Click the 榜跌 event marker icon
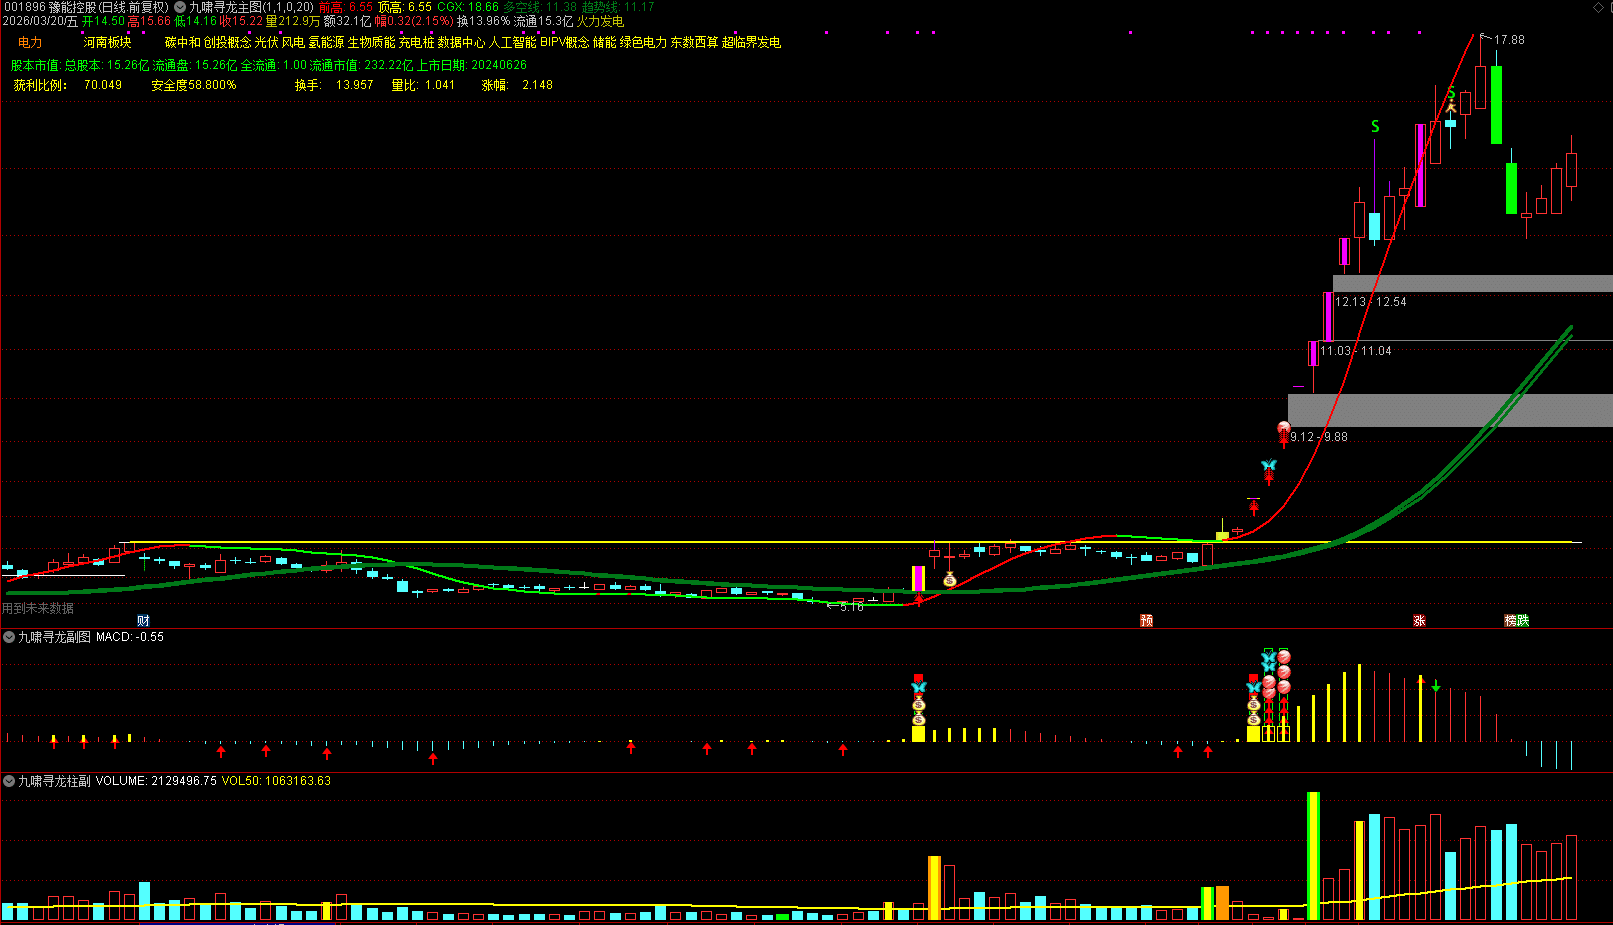Screen dimensions: 1613x925 (x=1516, y=621)
